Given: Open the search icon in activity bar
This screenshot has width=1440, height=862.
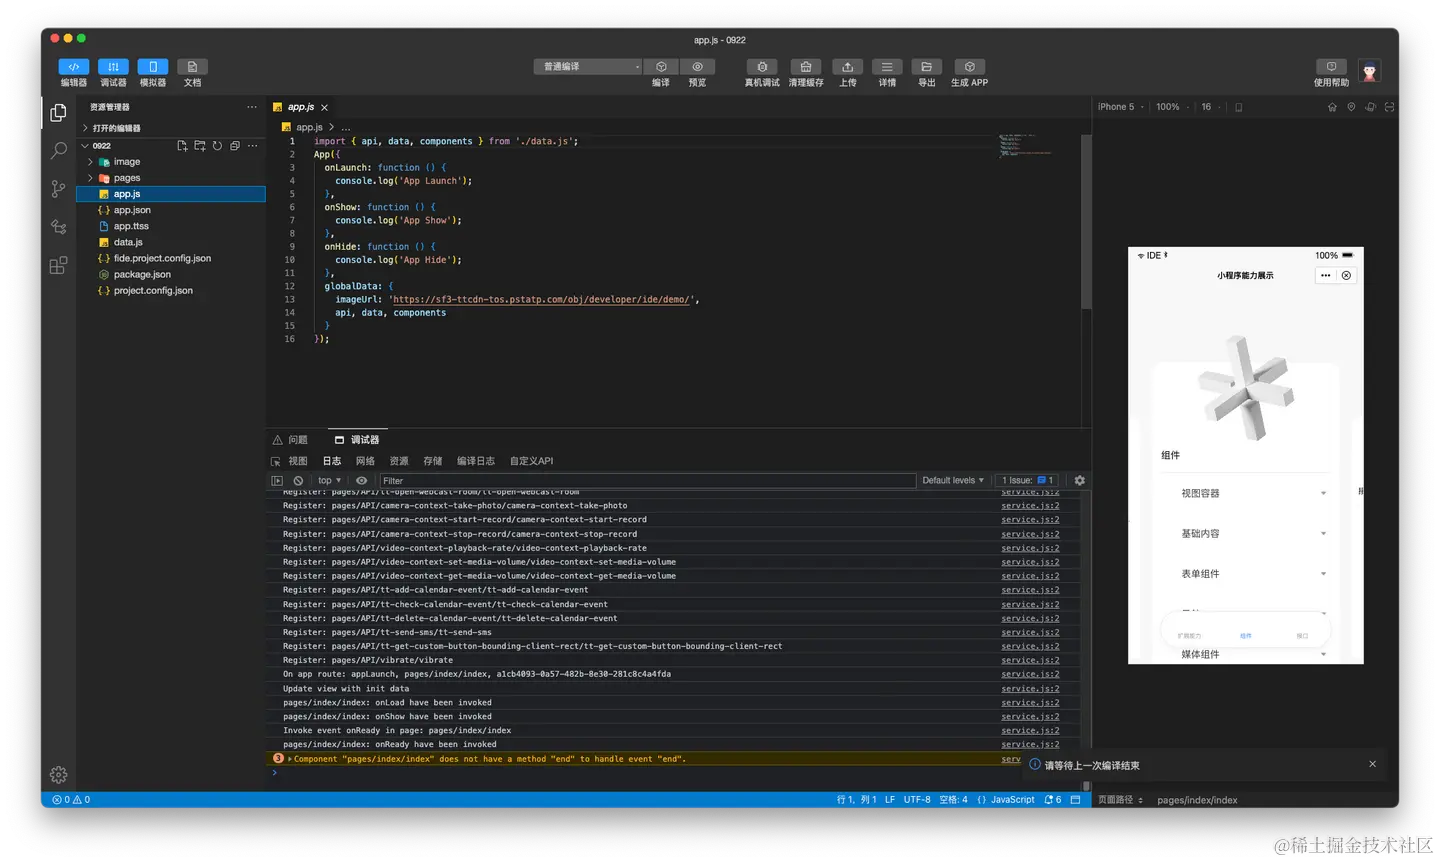Looking at the screenshot, I should click(x=59, y=150).
